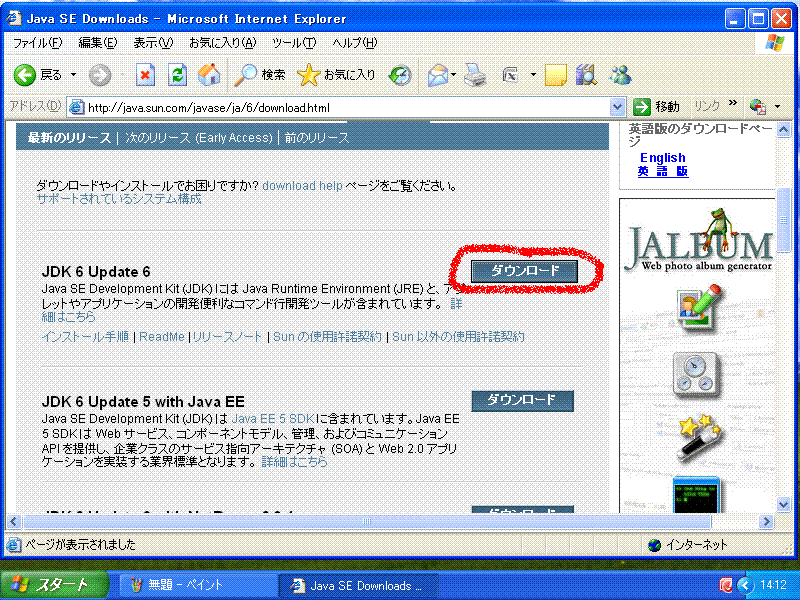This screenshot has width=800, height=600.
Task: Open the Edit button dropdown arrow
Action: tap(533, 75)
